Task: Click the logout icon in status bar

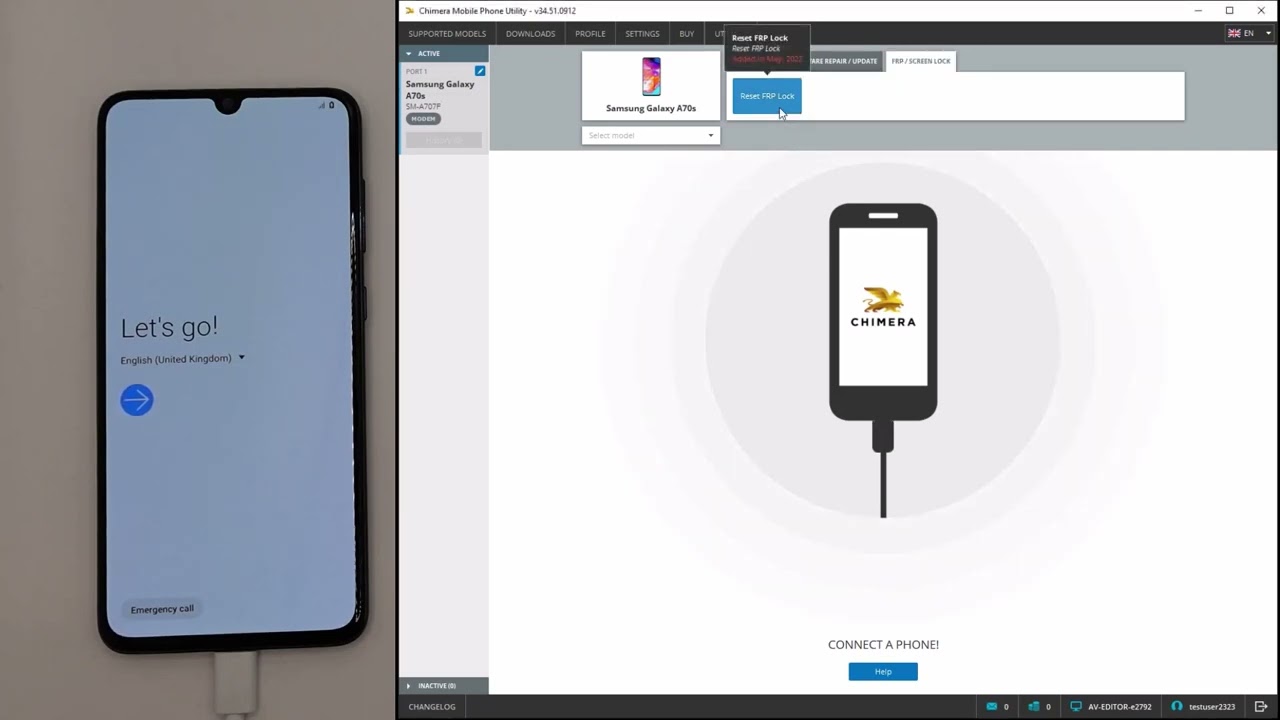Action: coord(1261,706)
